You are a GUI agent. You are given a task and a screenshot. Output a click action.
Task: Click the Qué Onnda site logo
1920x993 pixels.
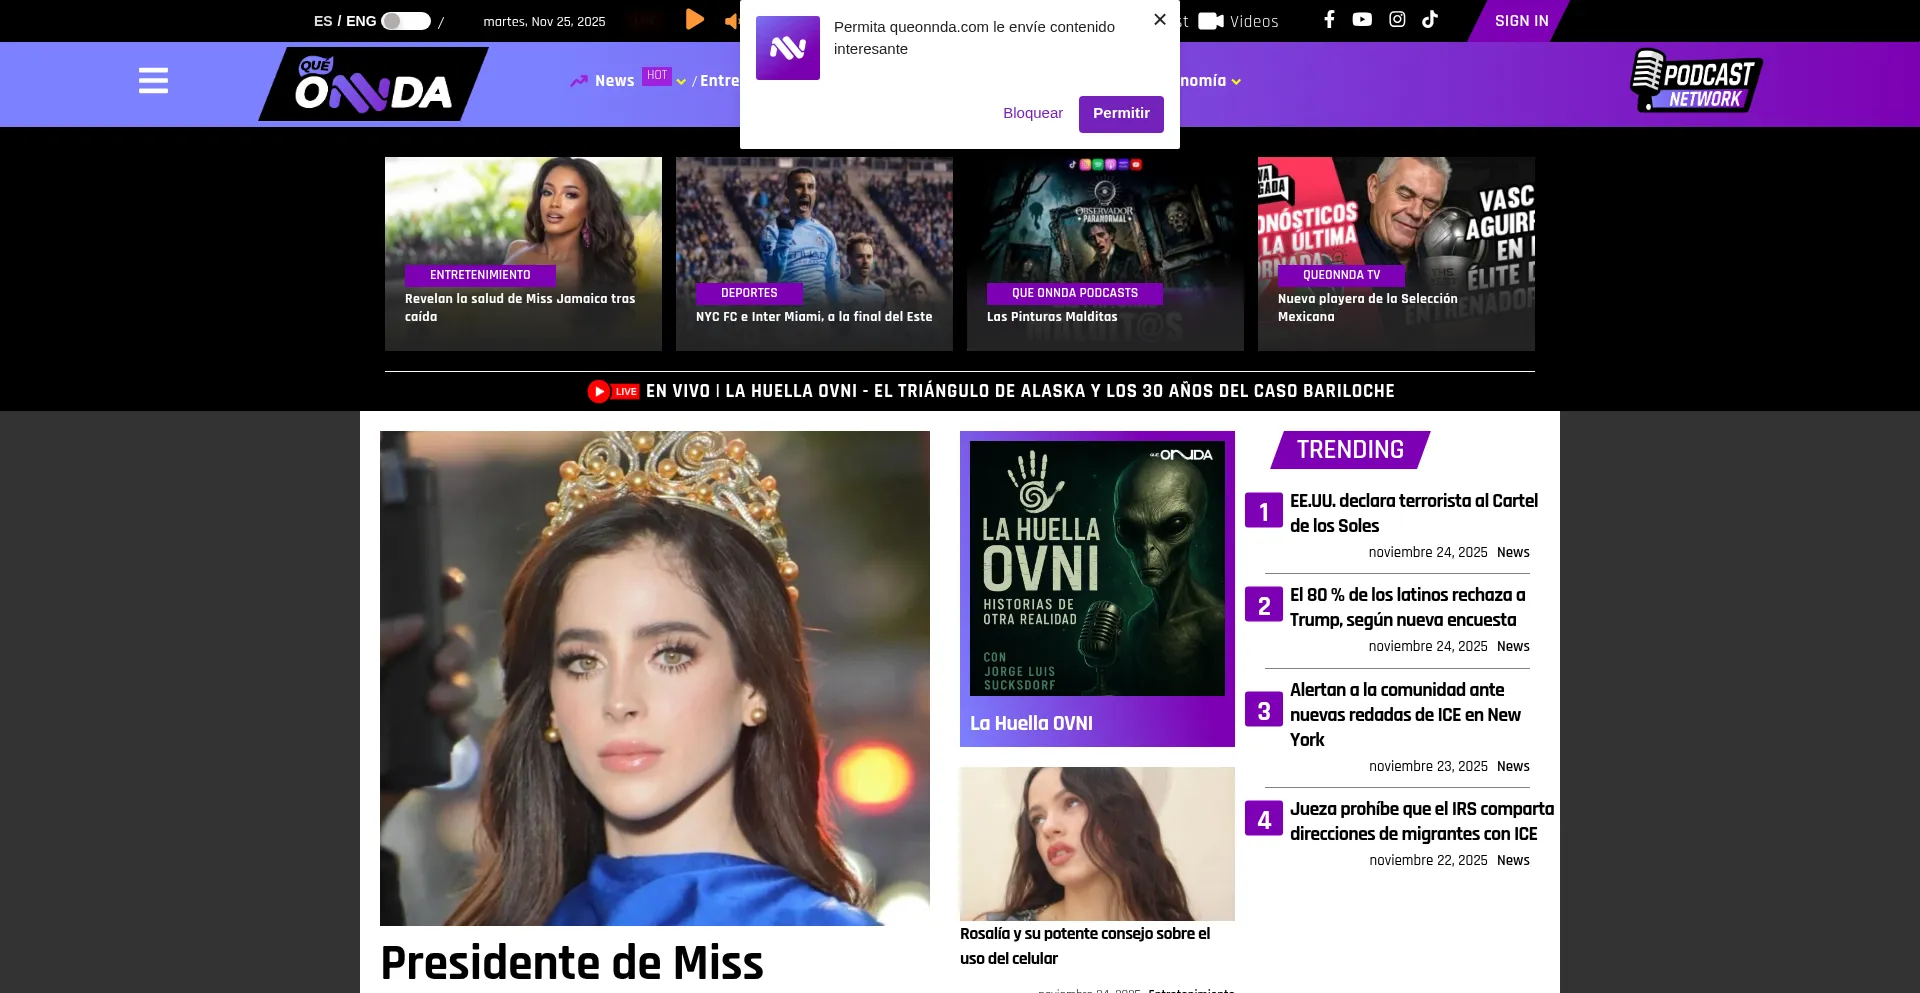[373, 85]
